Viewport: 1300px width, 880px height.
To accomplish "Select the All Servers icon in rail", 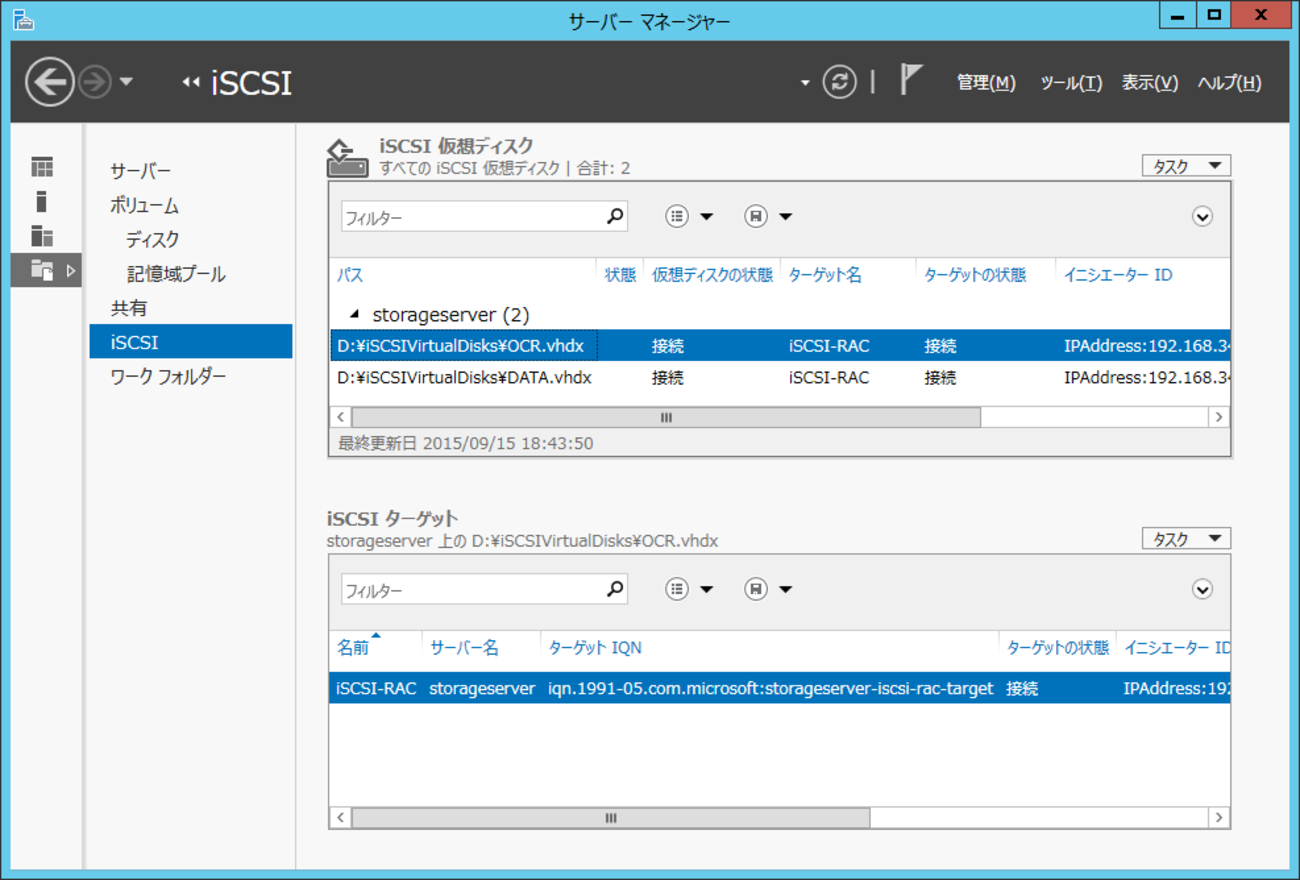I will 42,236.
